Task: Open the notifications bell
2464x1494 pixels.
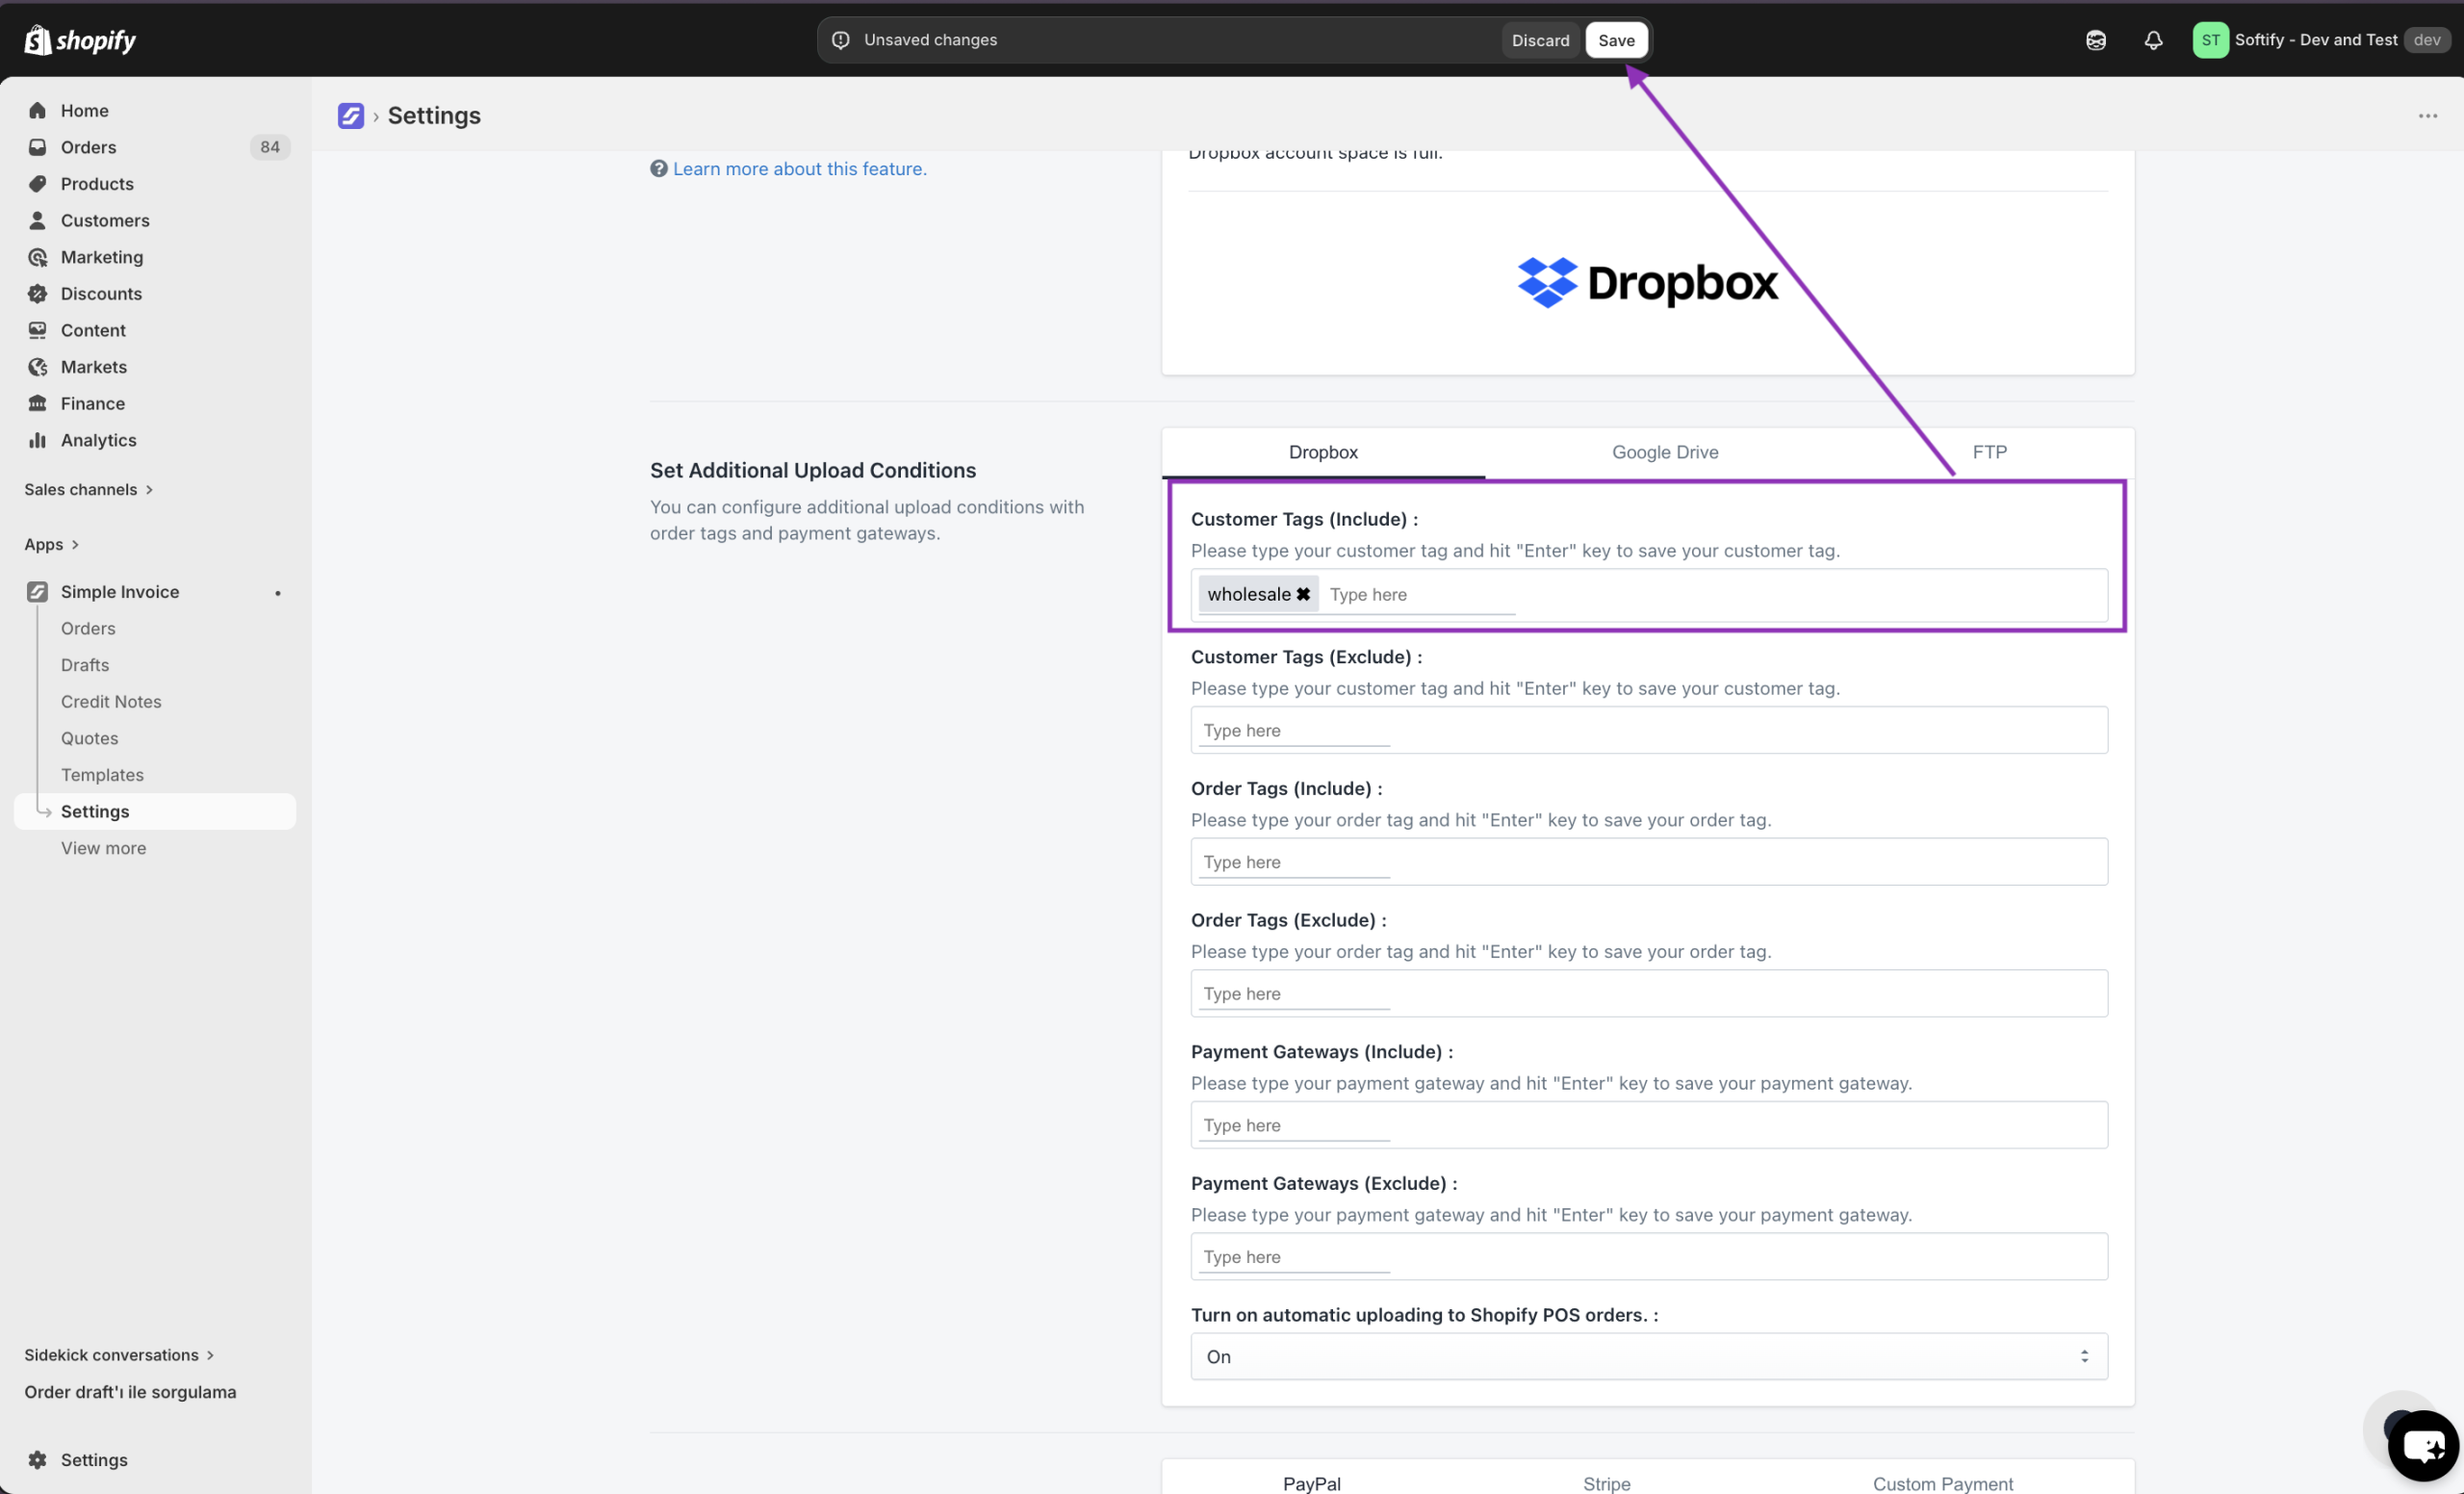Action: click(x=2153, y=40)
